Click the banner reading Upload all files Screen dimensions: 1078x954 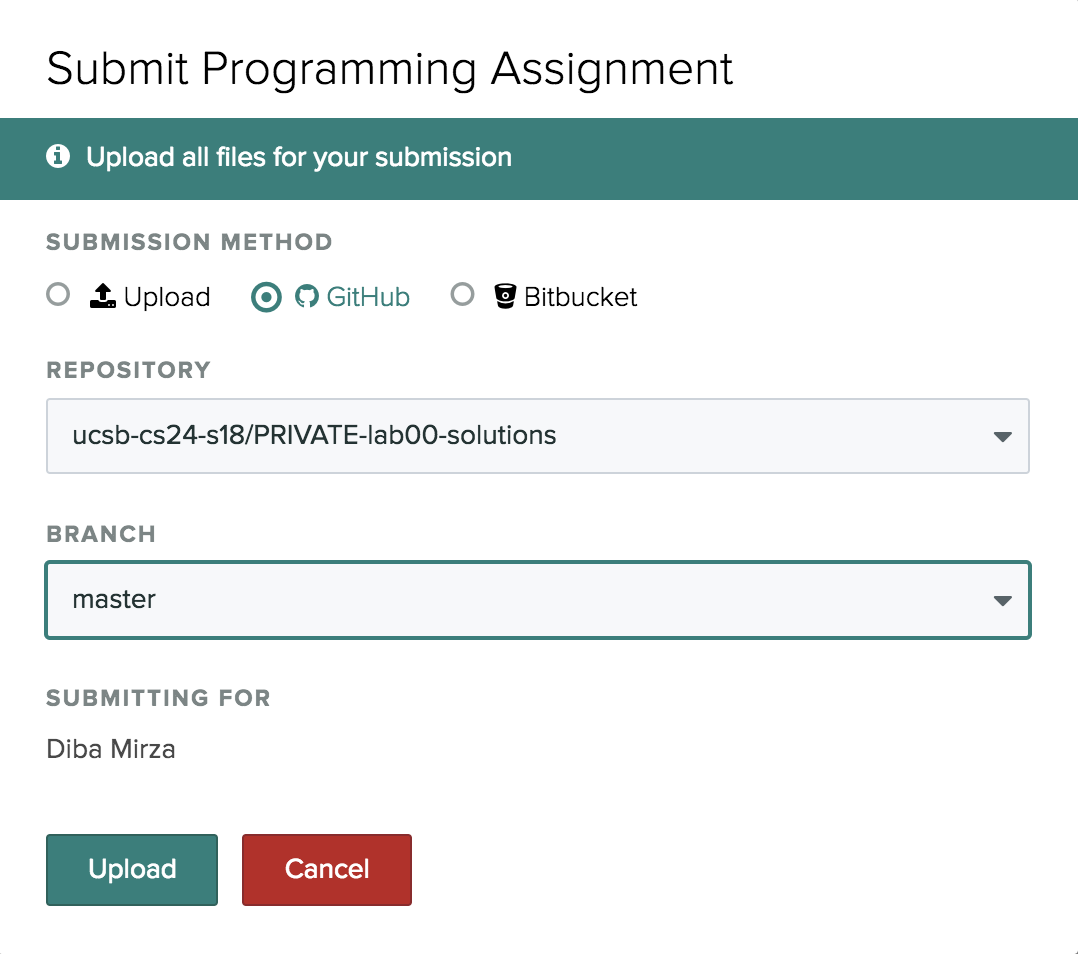(298, 157)
